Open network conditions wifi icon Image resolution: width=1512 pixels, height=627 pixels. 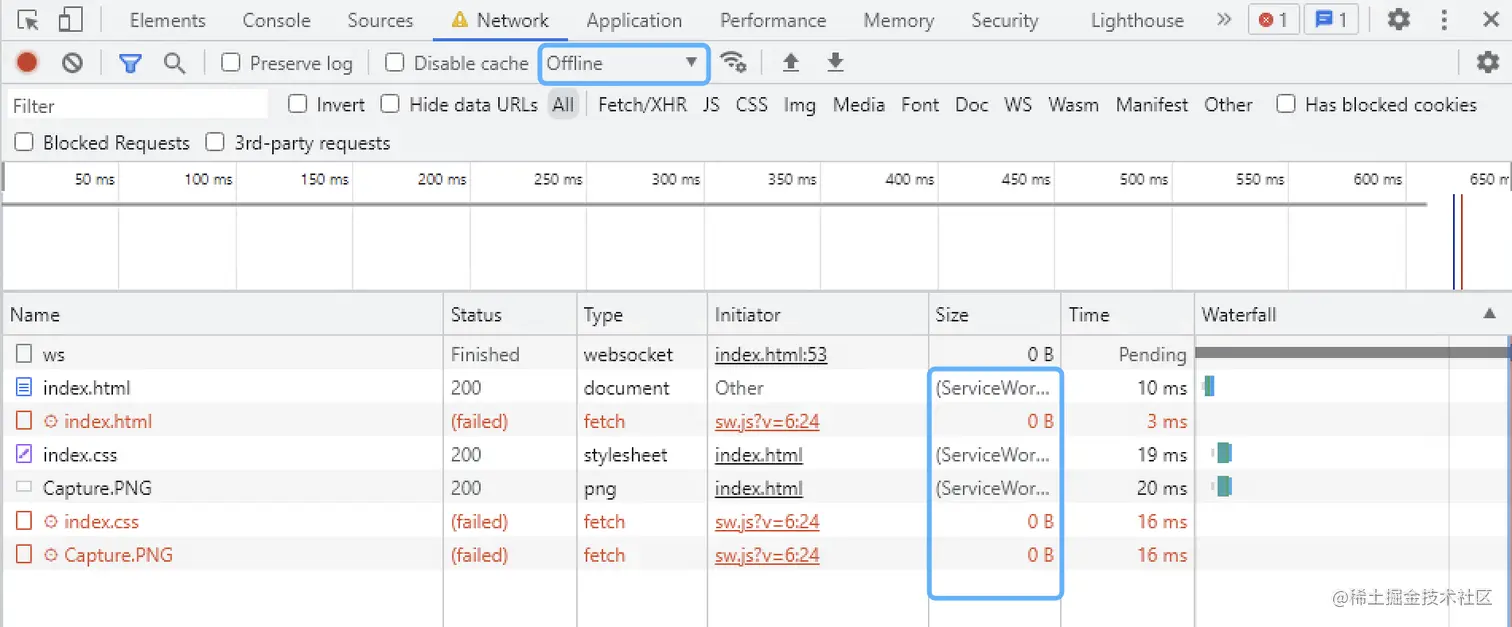pyautogui.click(x=734, y=63)
